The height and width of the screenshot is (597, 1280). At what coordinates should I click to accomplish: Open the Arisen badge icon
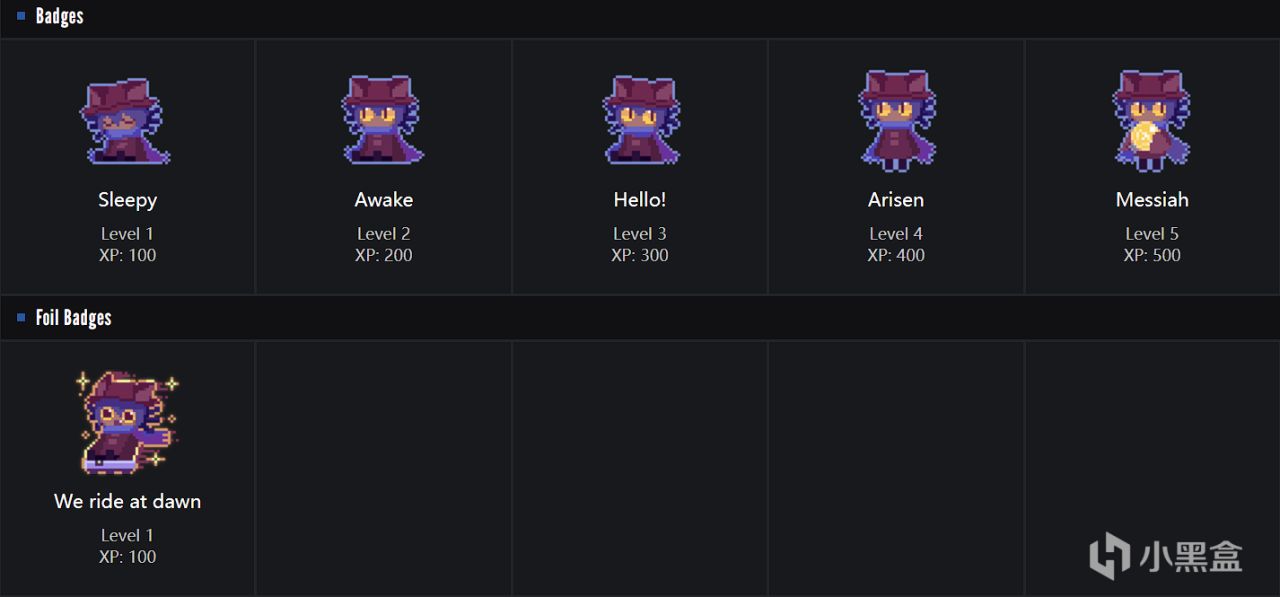[x=896, y=120]
